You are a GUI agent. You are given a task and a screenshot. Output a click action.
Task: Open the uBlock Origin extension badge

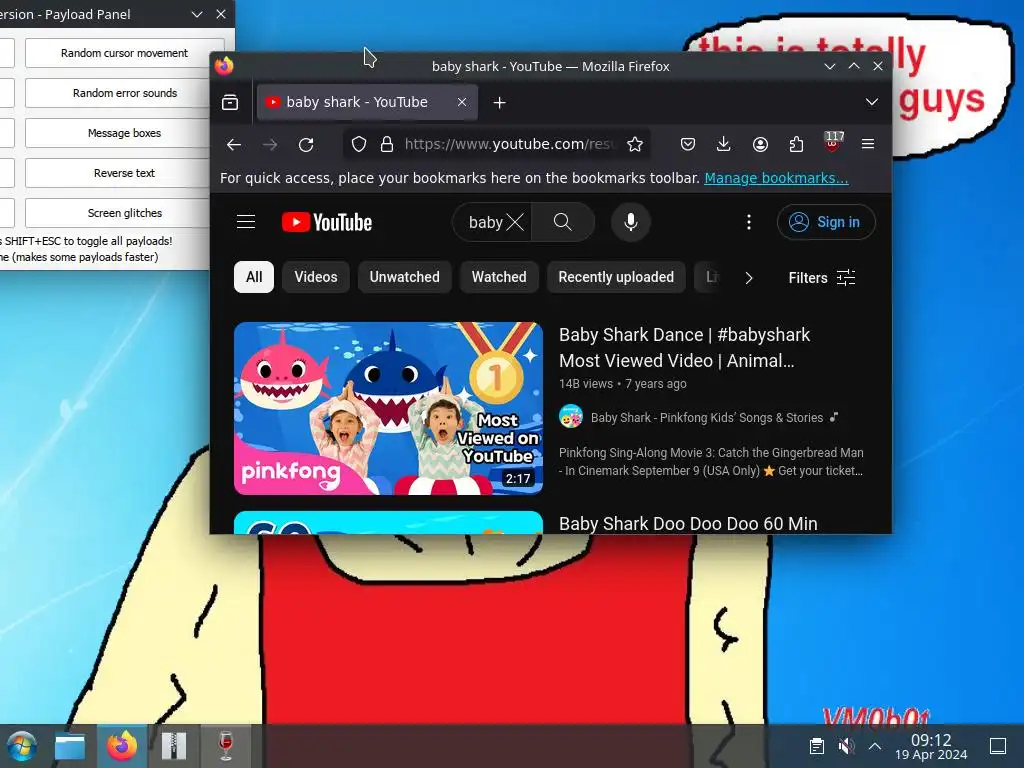(x=833, y=142)
